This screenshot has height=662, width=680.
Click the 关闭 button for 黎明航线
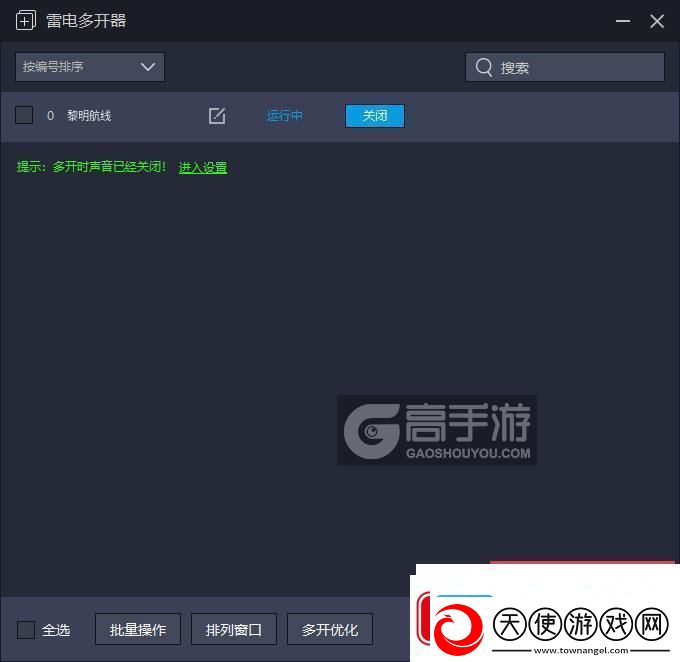[x=375, y=116]
